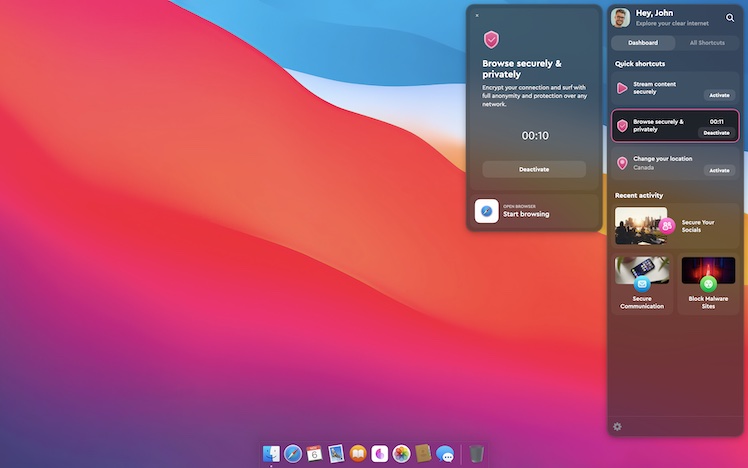Activate the Change your location shortcut
Viewport: 748px width, 468px height.
[x=719, y=170]
